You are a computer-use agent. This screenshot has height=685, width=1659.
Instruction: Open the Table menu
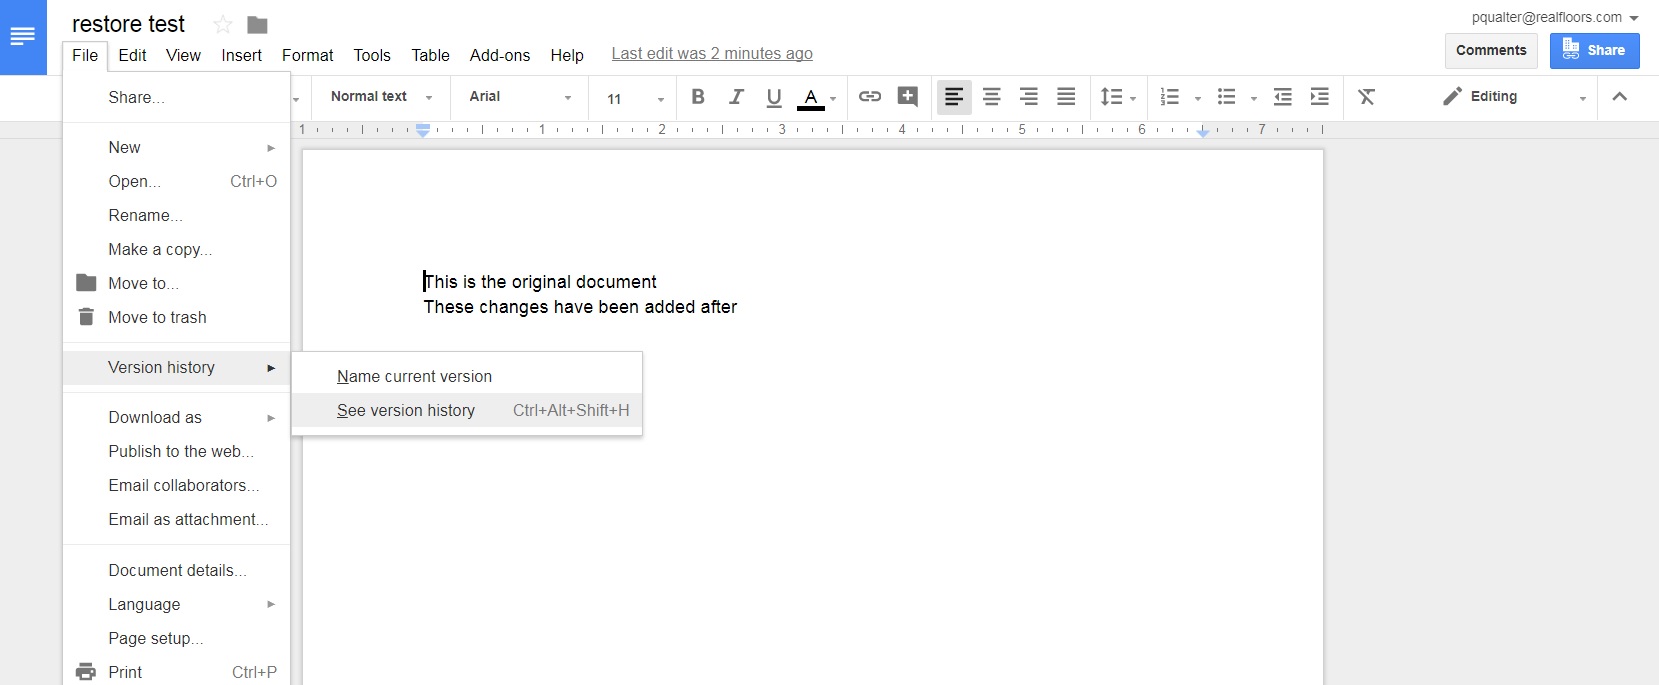[430, 55]
